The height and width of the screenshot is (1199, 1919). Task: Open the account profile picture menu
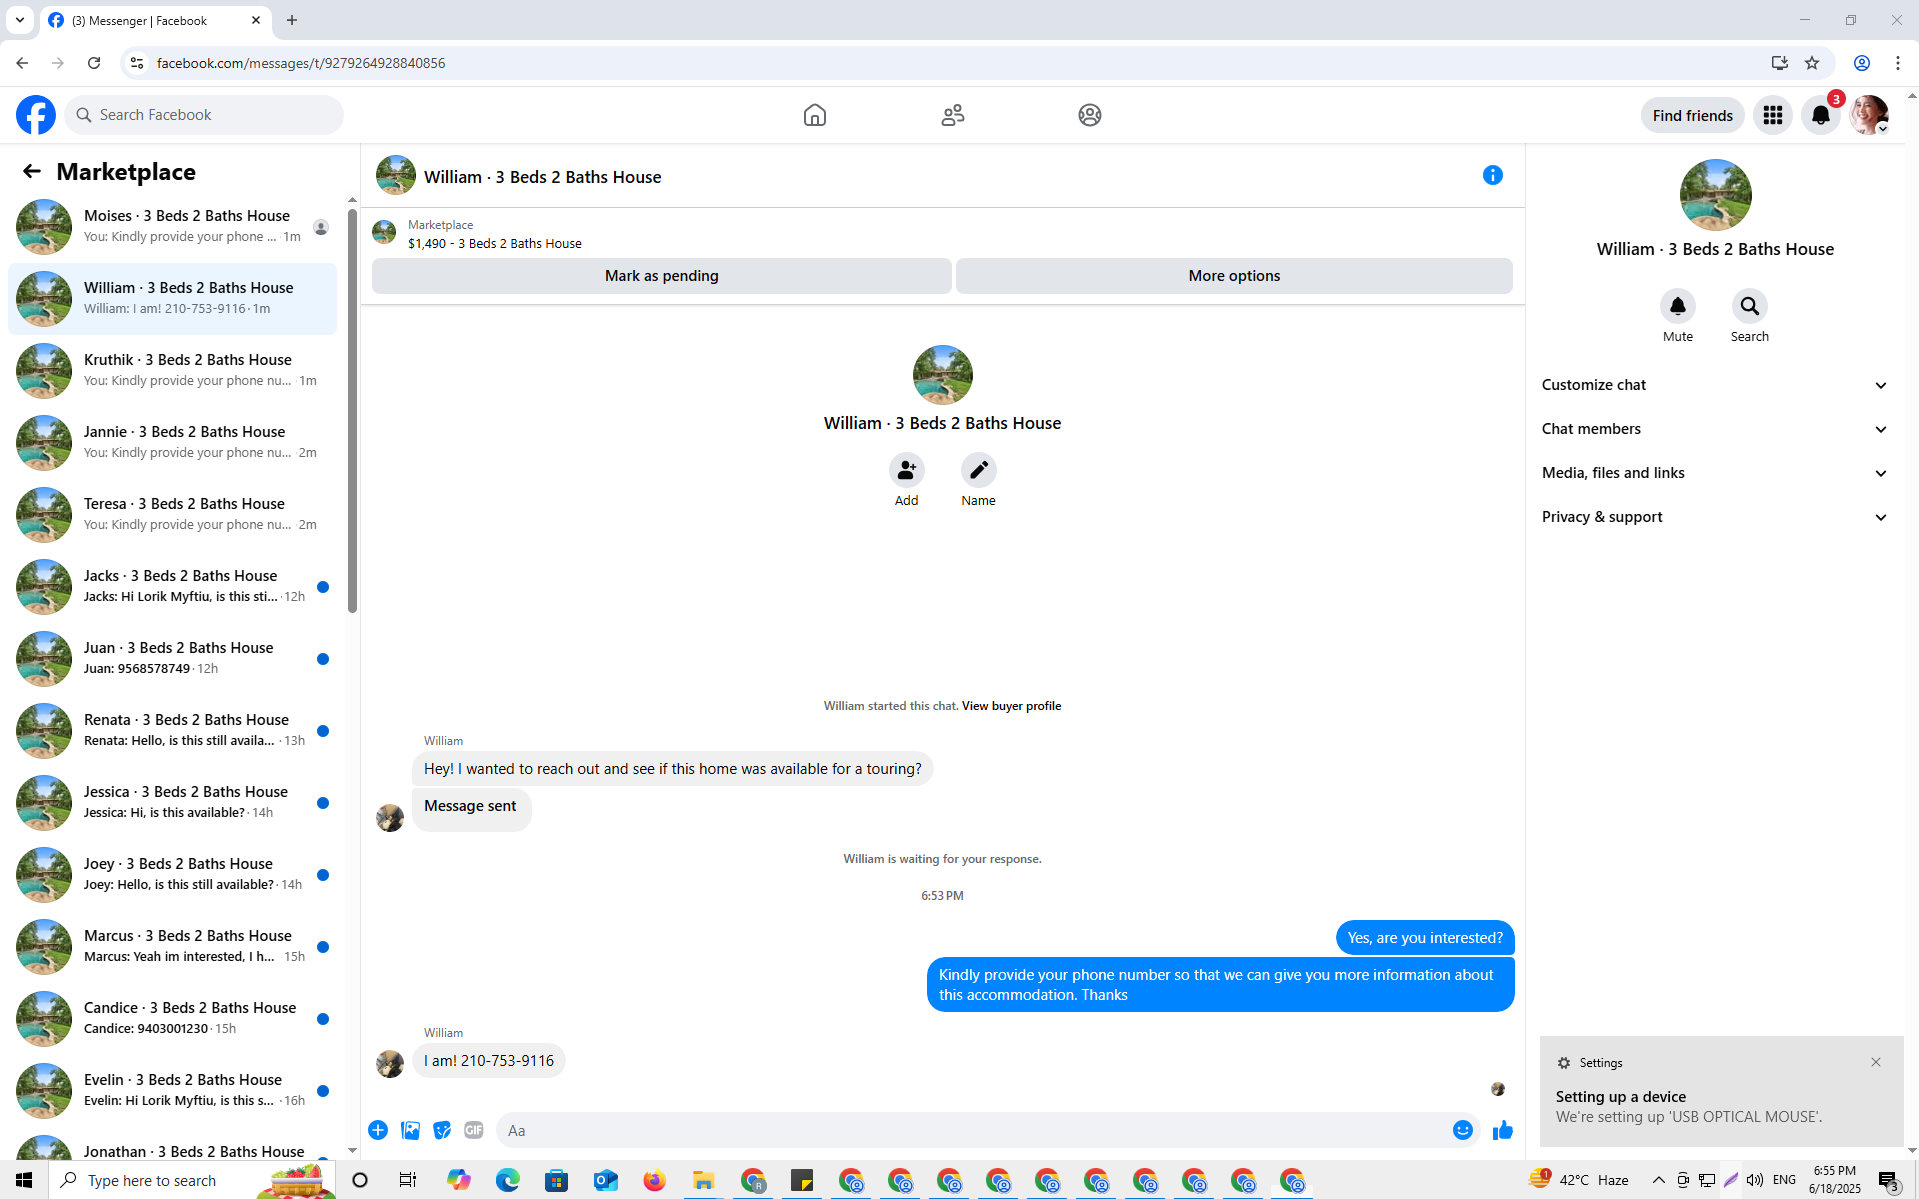(x=1869, y=115)
